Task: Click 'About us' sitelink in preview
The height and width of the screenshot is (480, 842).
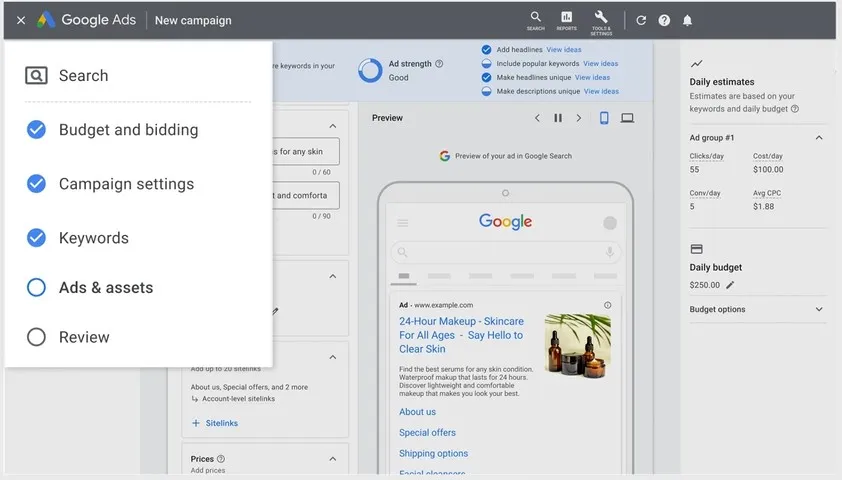Action: click(417, 412)
